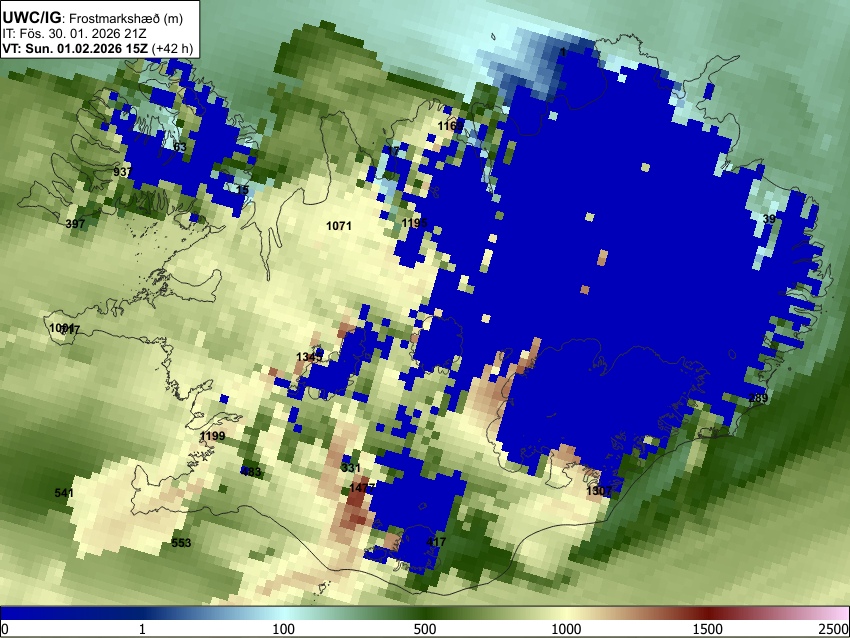This screenshot has width=850, height=638.
Task: Click the dark green color bar segment above 500
Action: pos(424,614)
